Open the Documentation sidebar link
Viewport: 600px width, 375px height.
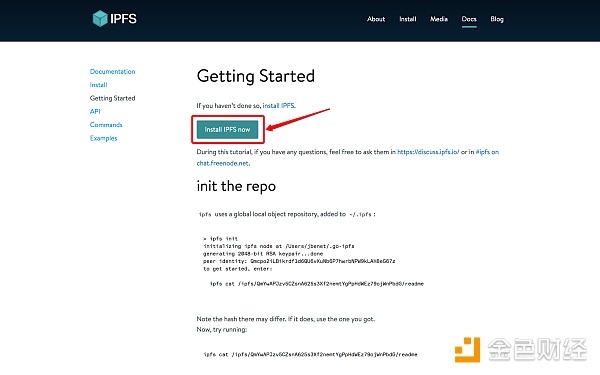(x=112, y=72)
